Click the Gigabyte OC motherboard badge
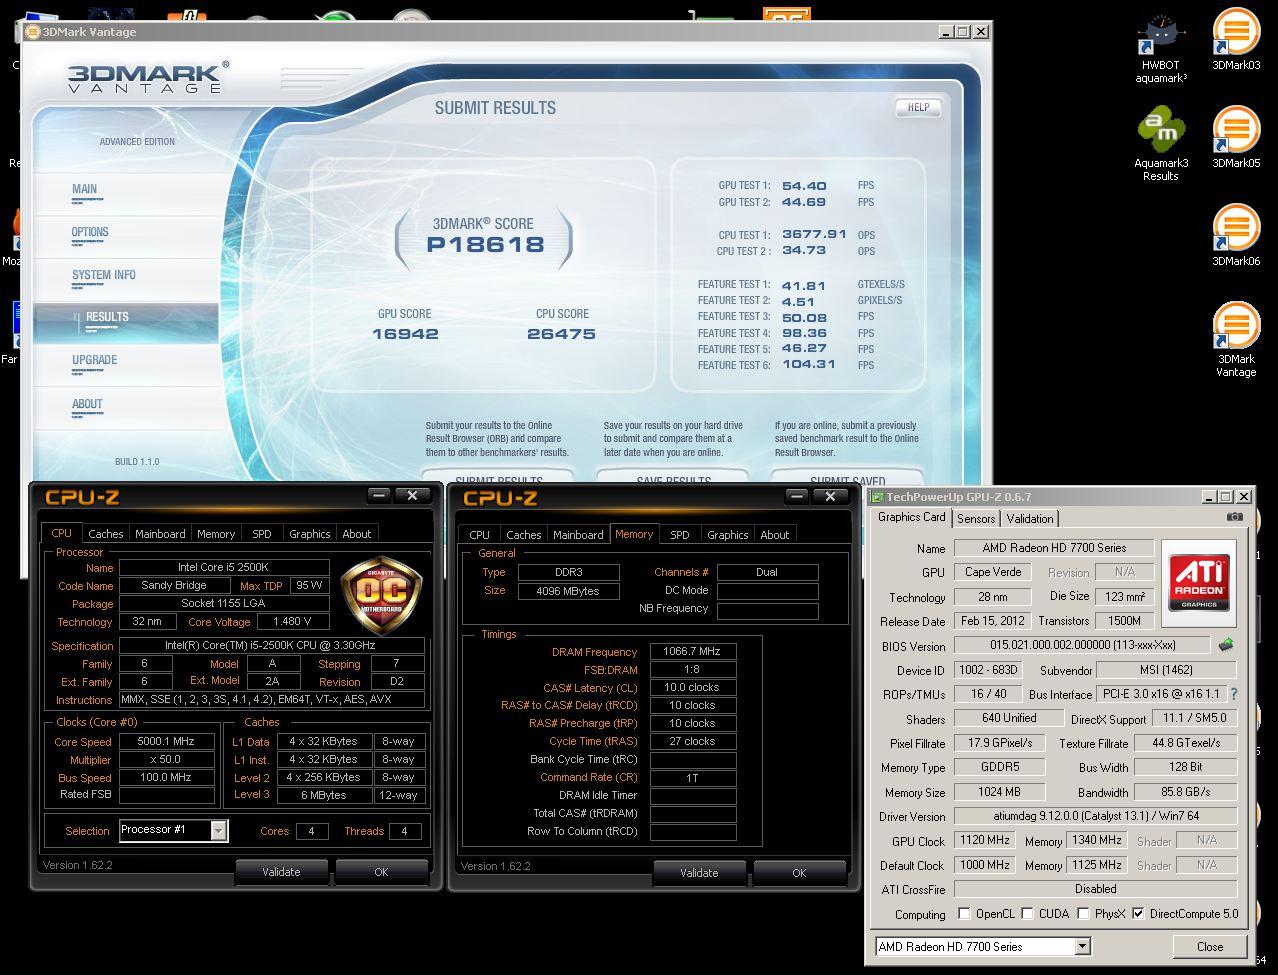 click(x=381, y=596)
